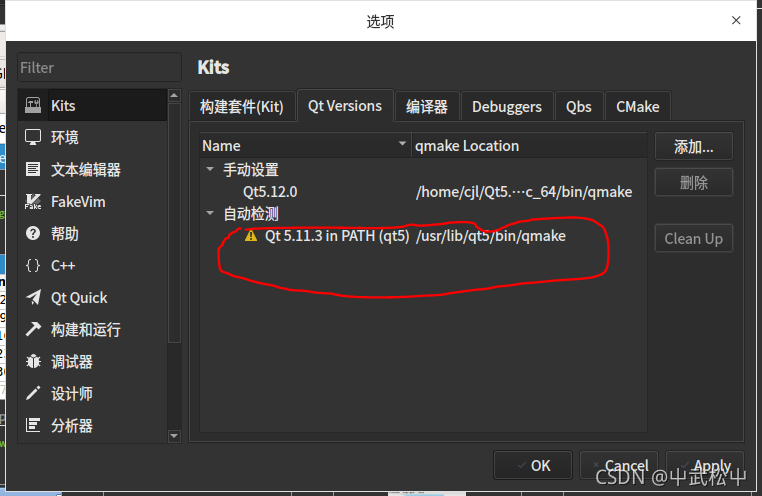762x496 pixels.
Task: Collapse the 手动设置 tree group
Action: tap(210, 169)
